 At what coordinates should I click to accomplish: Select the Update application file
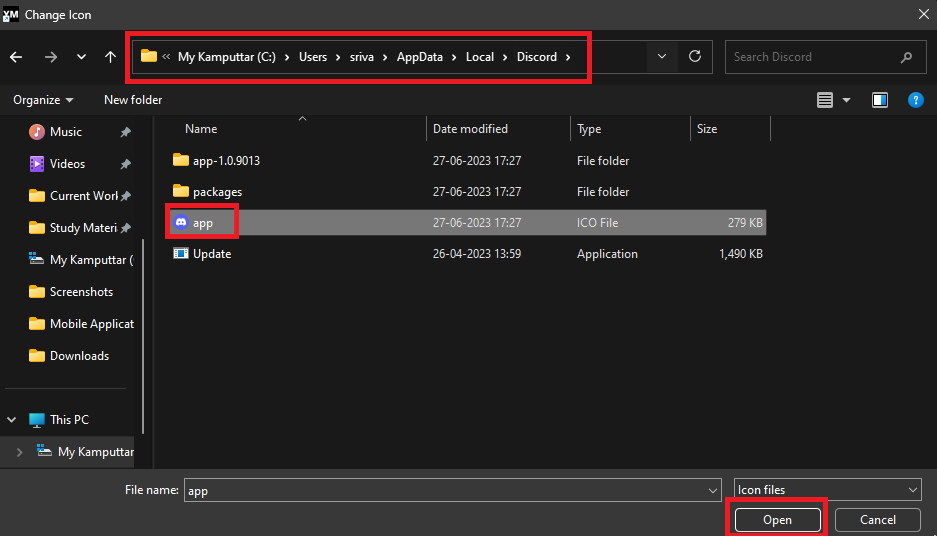[211, 254]
